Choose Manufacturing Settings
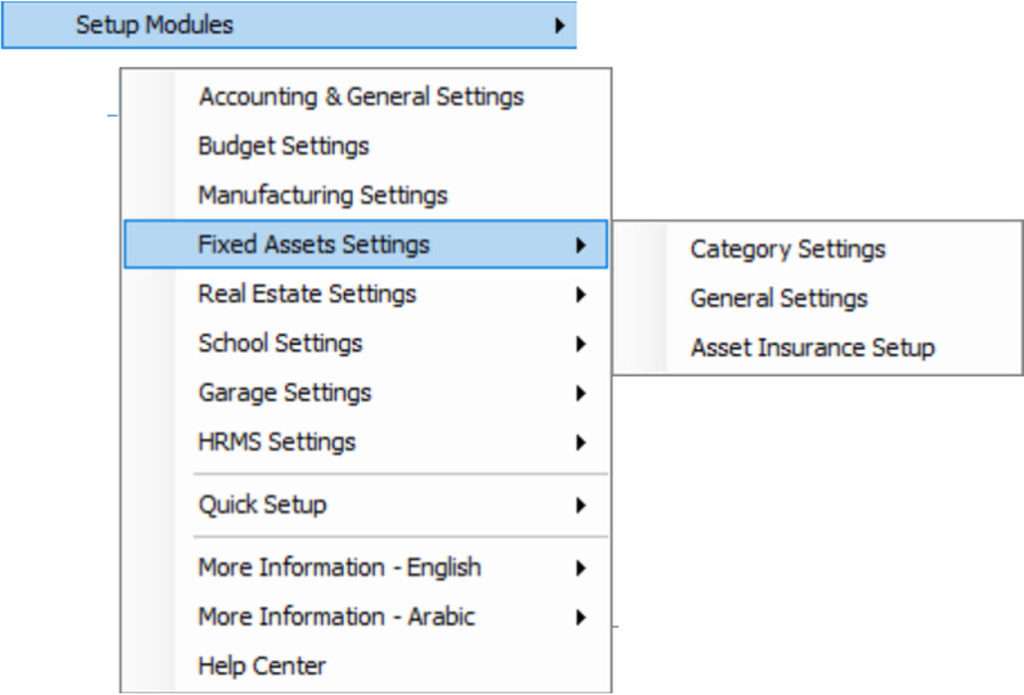The height and width of the screenshot is (695, 1024). (x=323, y=195)
